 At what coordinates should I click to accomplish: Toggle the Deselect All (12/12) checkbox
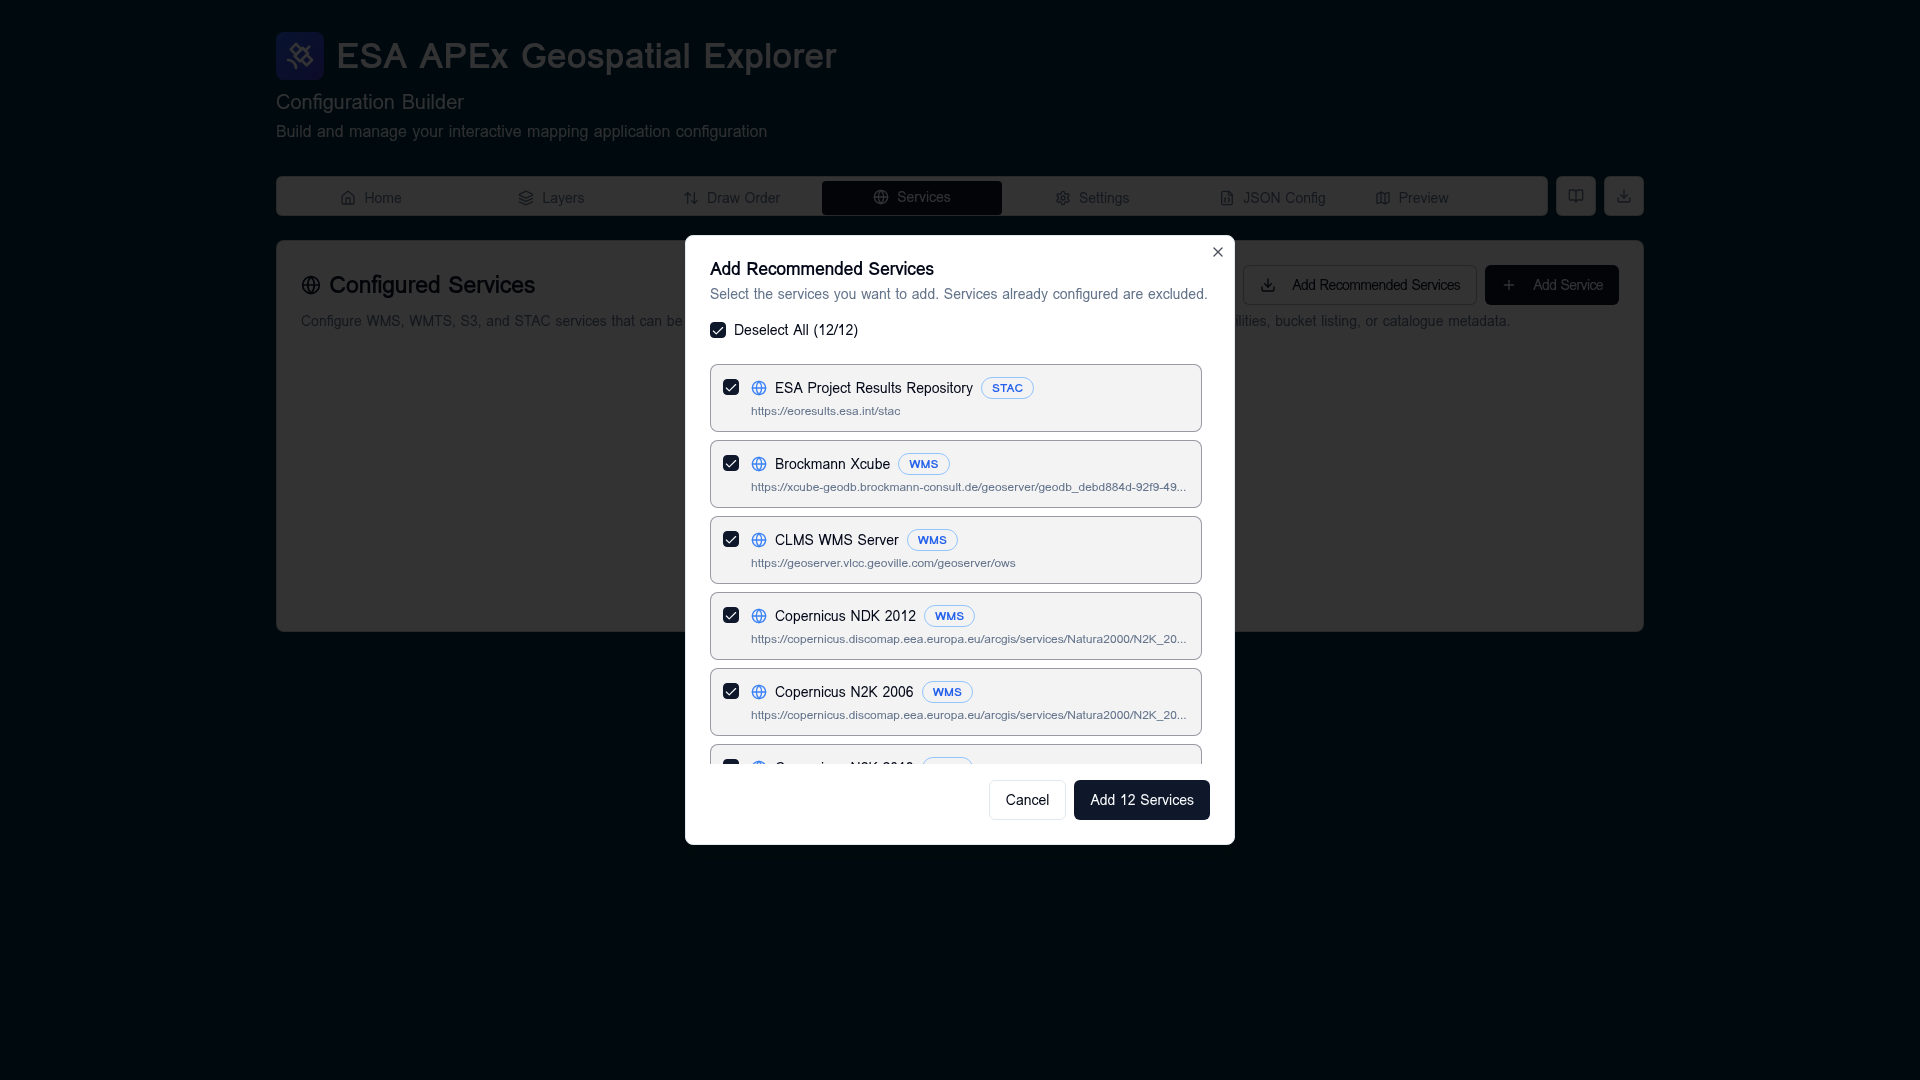click(718, 330)
